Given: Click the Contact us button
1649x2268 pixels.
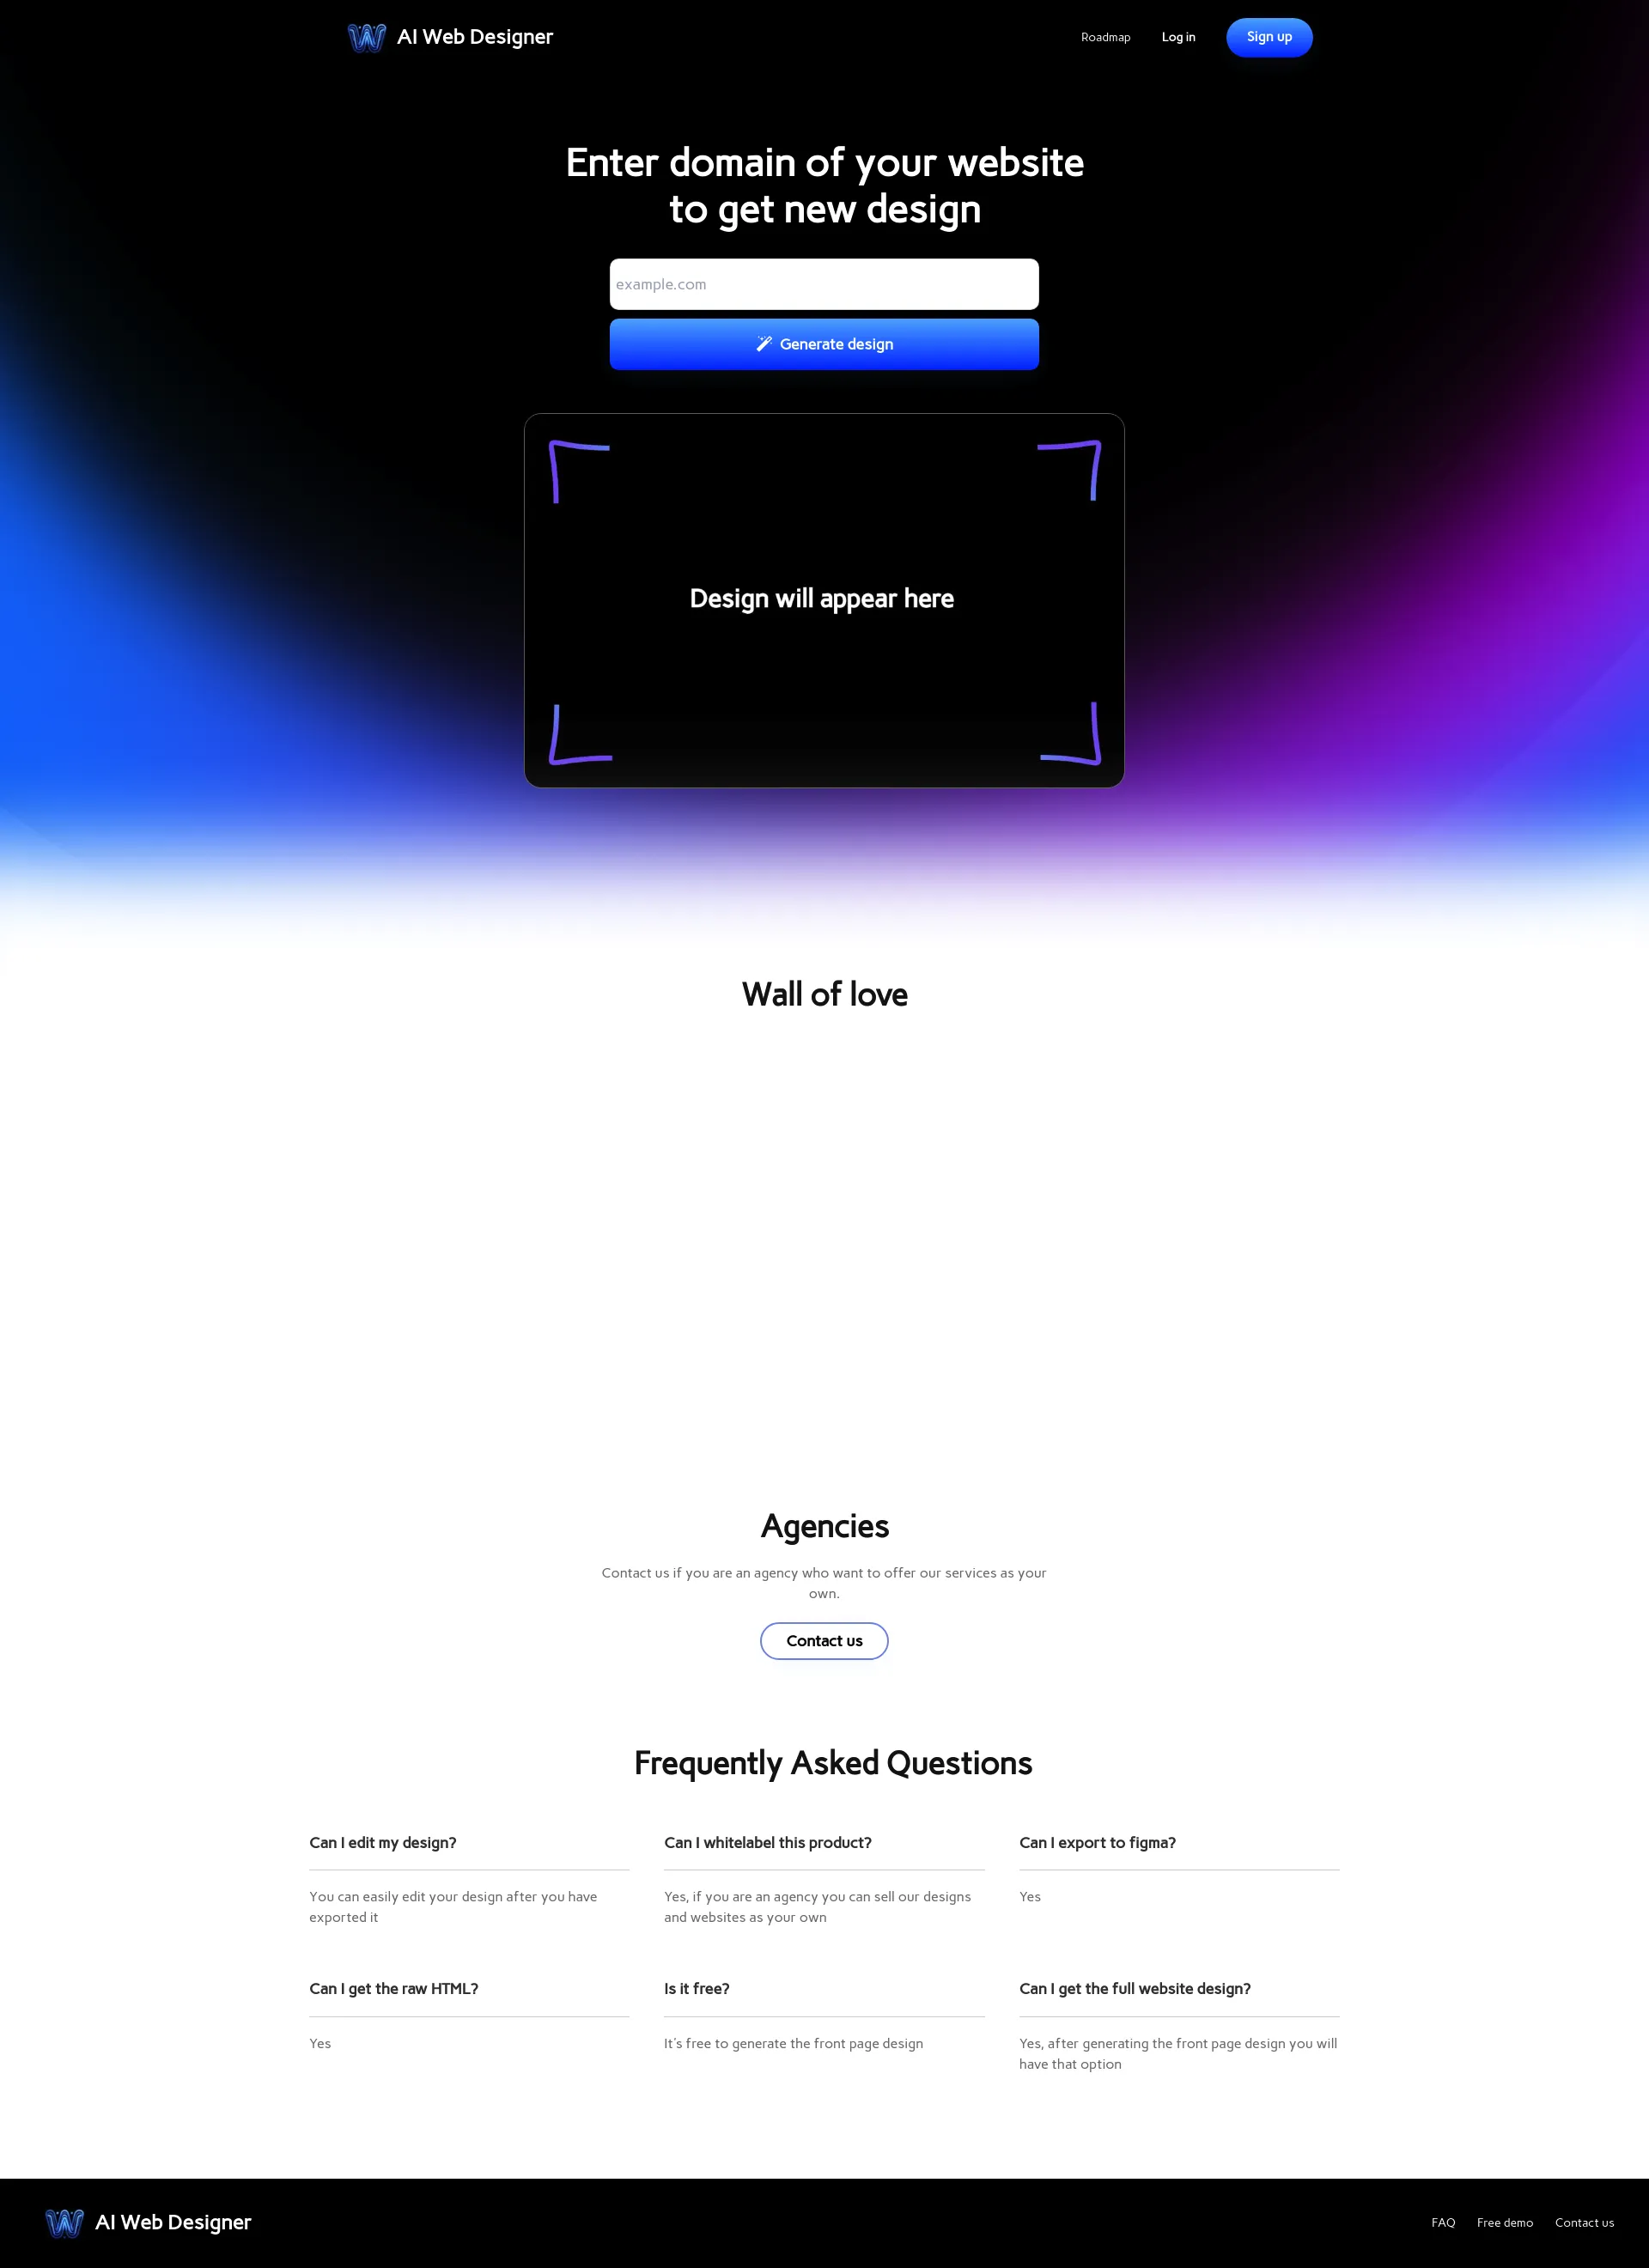Looking at the screenshot, I should [823, 1639].
